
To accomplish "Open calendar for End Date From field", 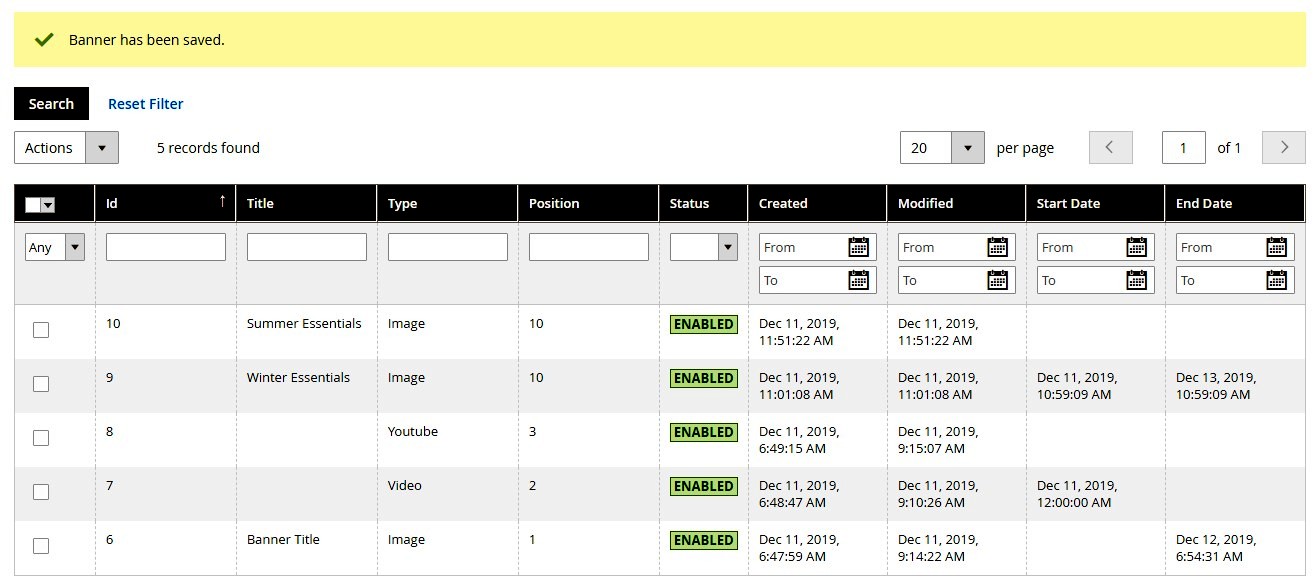I will [1275, 247].
